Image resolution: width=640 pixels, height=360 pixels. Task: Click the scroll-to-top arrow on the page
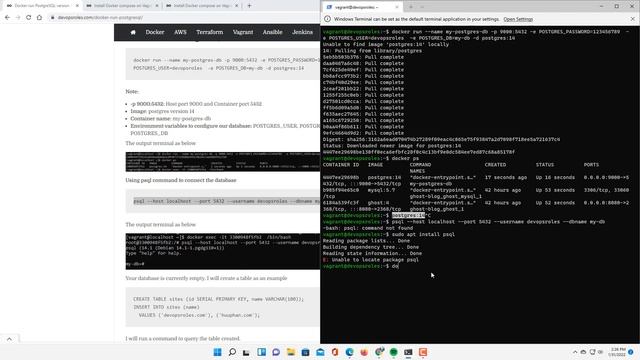click(x=9, y=339)
